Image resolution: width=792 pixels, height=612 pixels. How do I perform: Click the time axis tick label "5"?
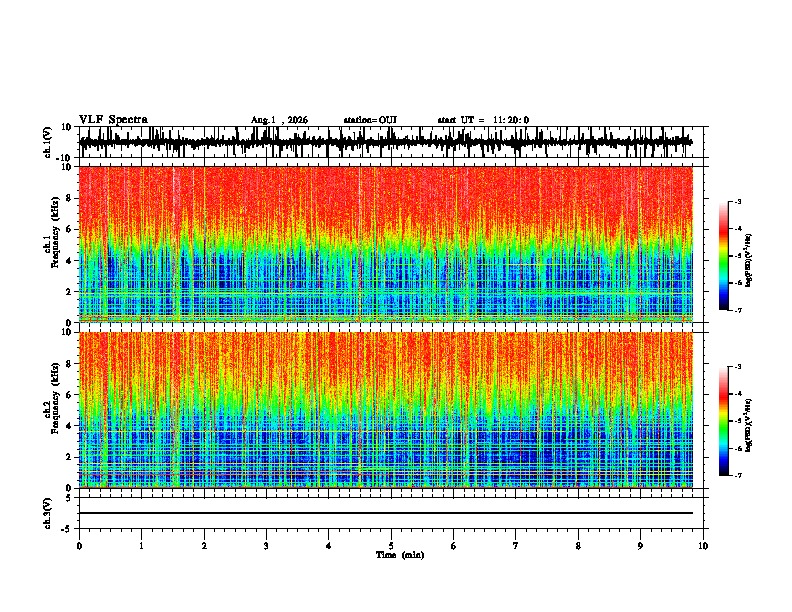pyautogui.click(x=391, y=546)
